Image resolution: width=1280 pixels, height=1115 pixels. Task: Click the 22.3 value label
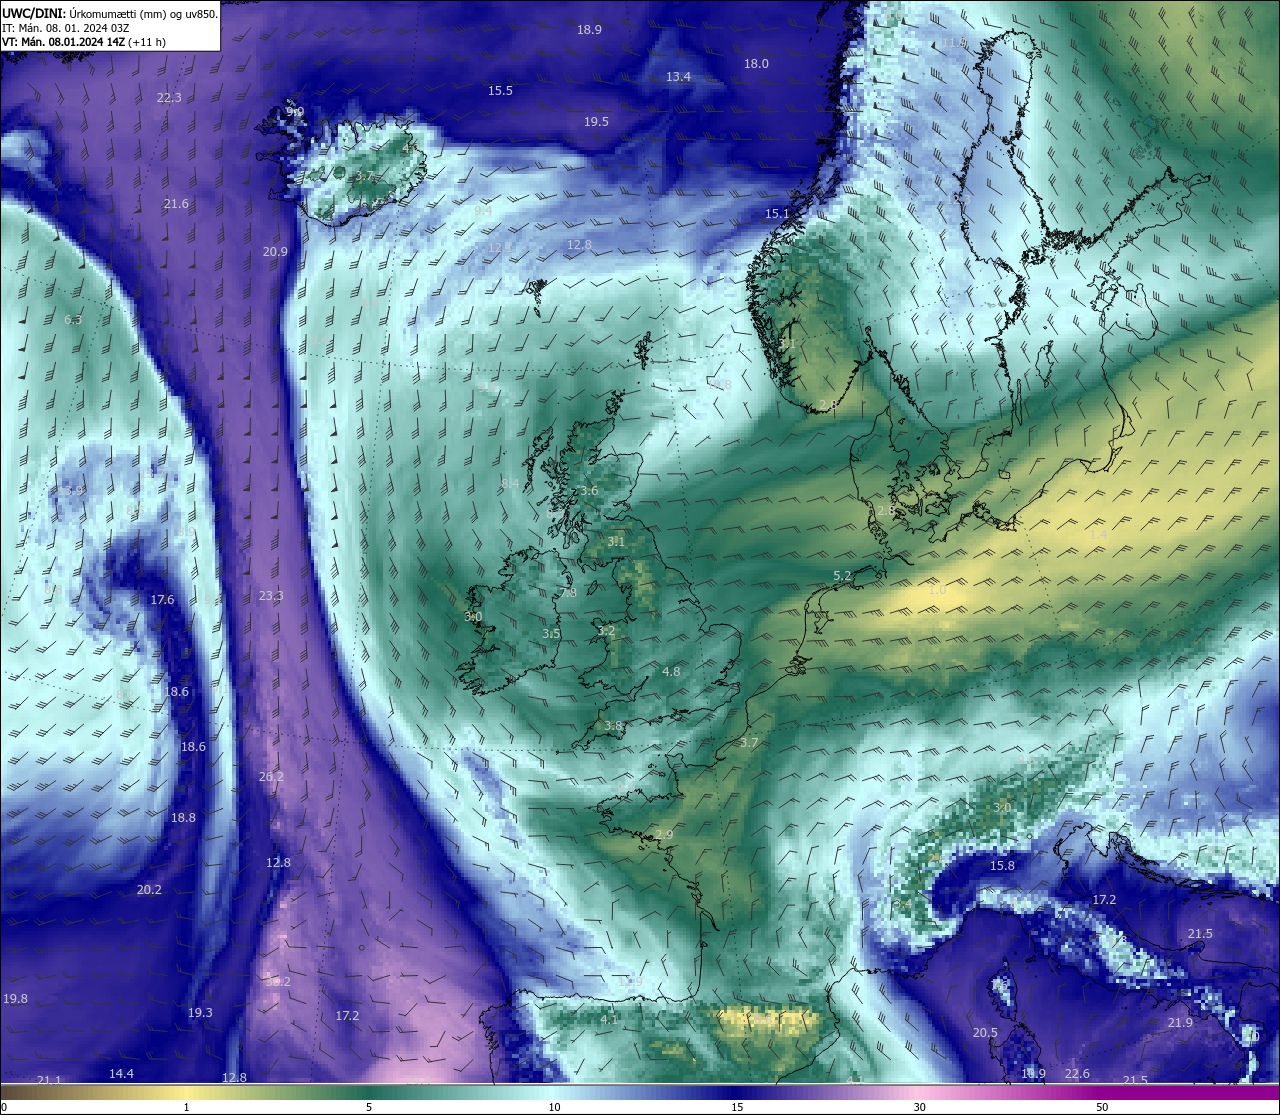[169, 98]
